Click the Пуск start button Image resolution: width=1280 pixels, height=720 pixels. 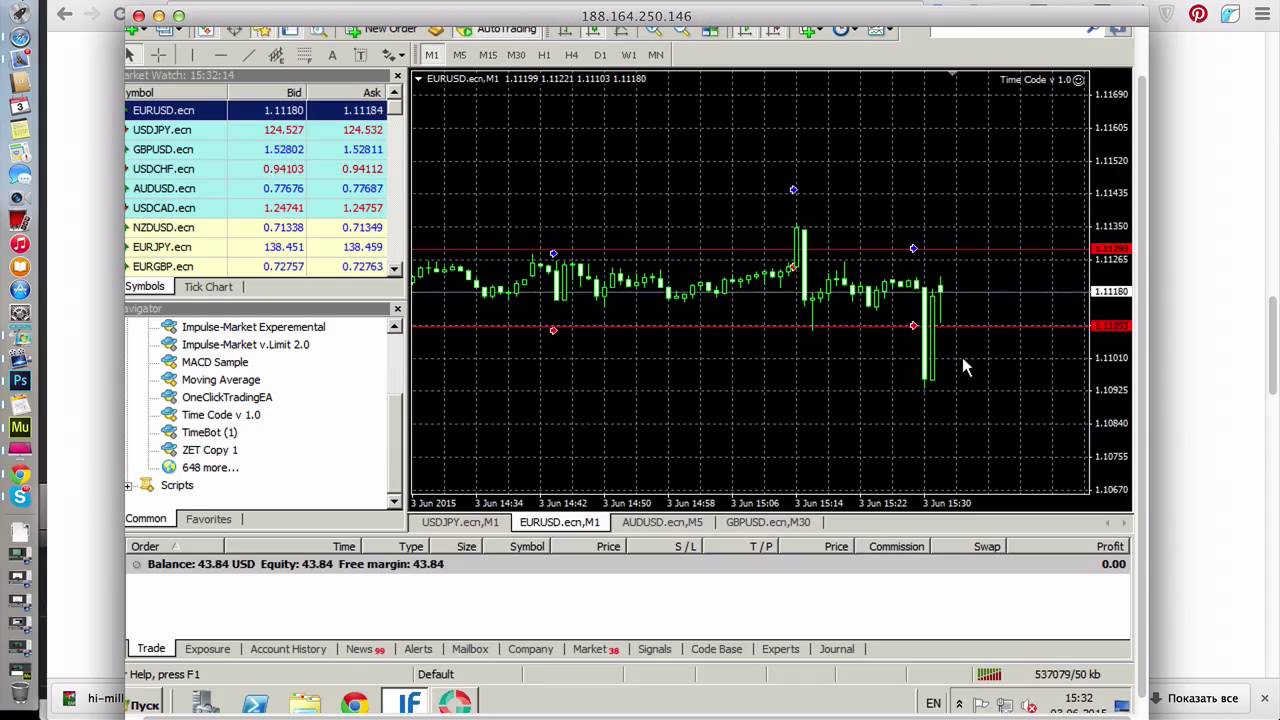click(145, 705)
